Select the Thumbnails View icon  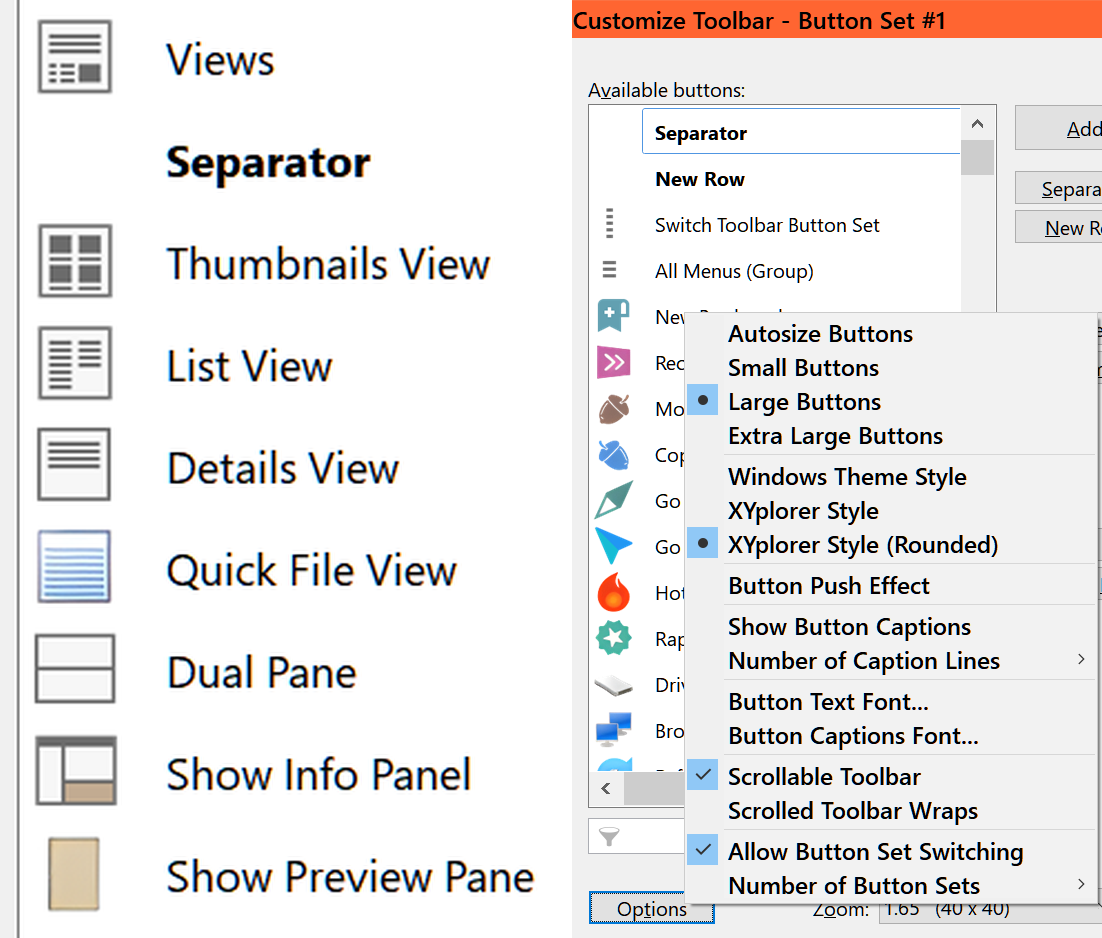click(x=74, y=261)
